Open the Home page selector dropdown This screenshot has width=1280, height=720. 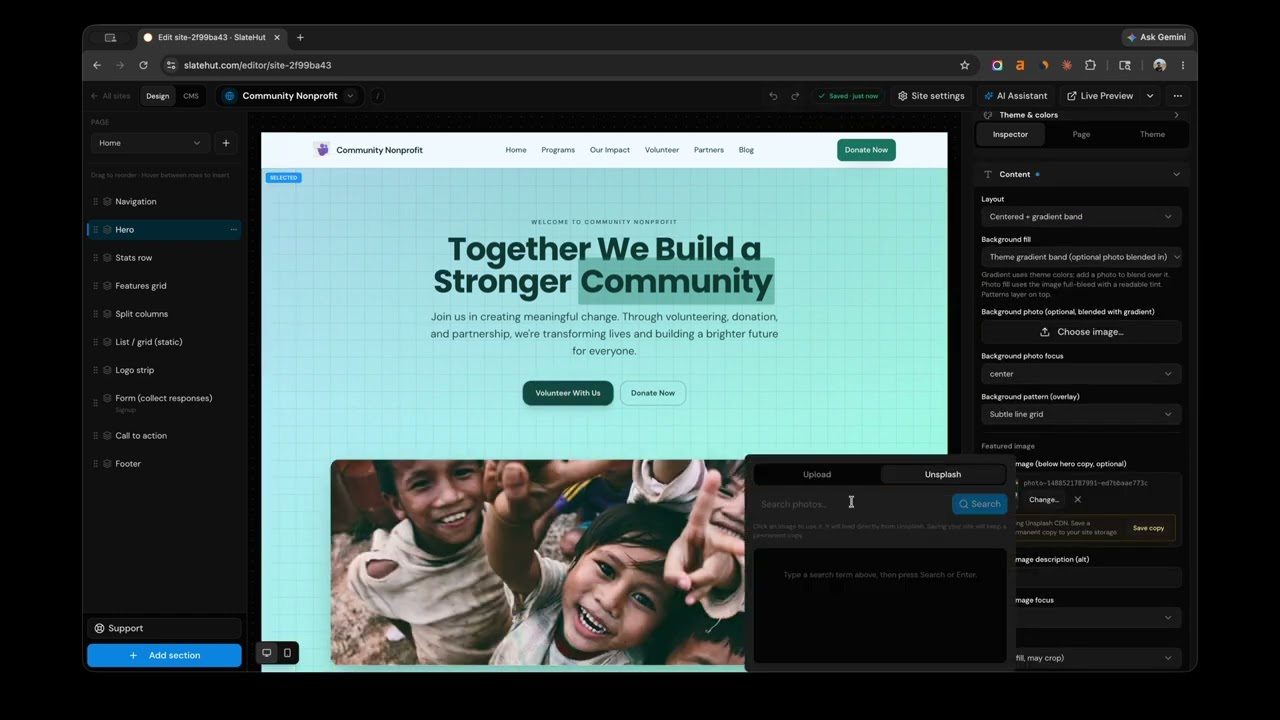(x=150, y=143)
